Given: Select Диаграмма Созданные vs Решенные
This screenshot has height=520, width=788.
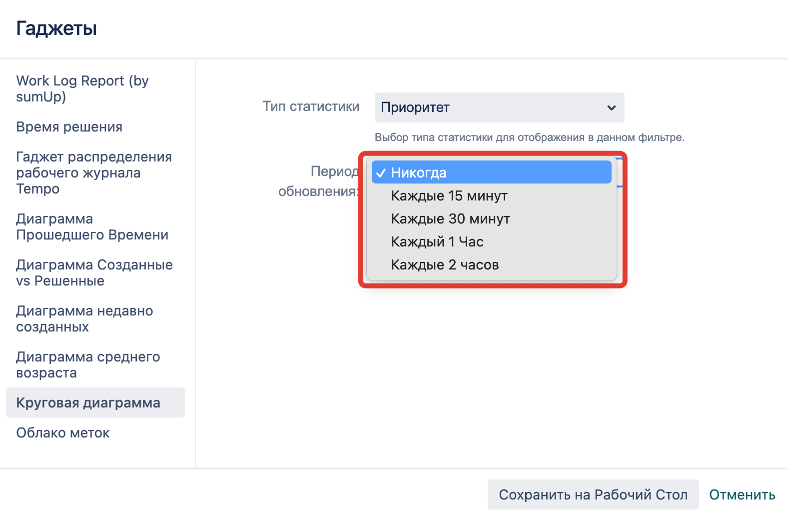Looking at the screenshot, I should coord(94,273).
